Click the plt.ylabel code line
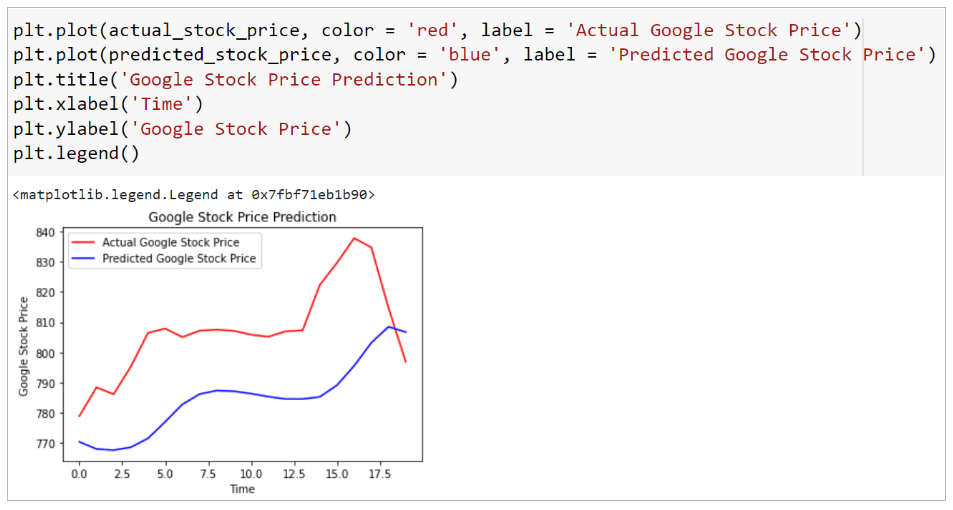The height and width of the screenshot is (510, 953). pyautogui.click(x=182, y=129)
